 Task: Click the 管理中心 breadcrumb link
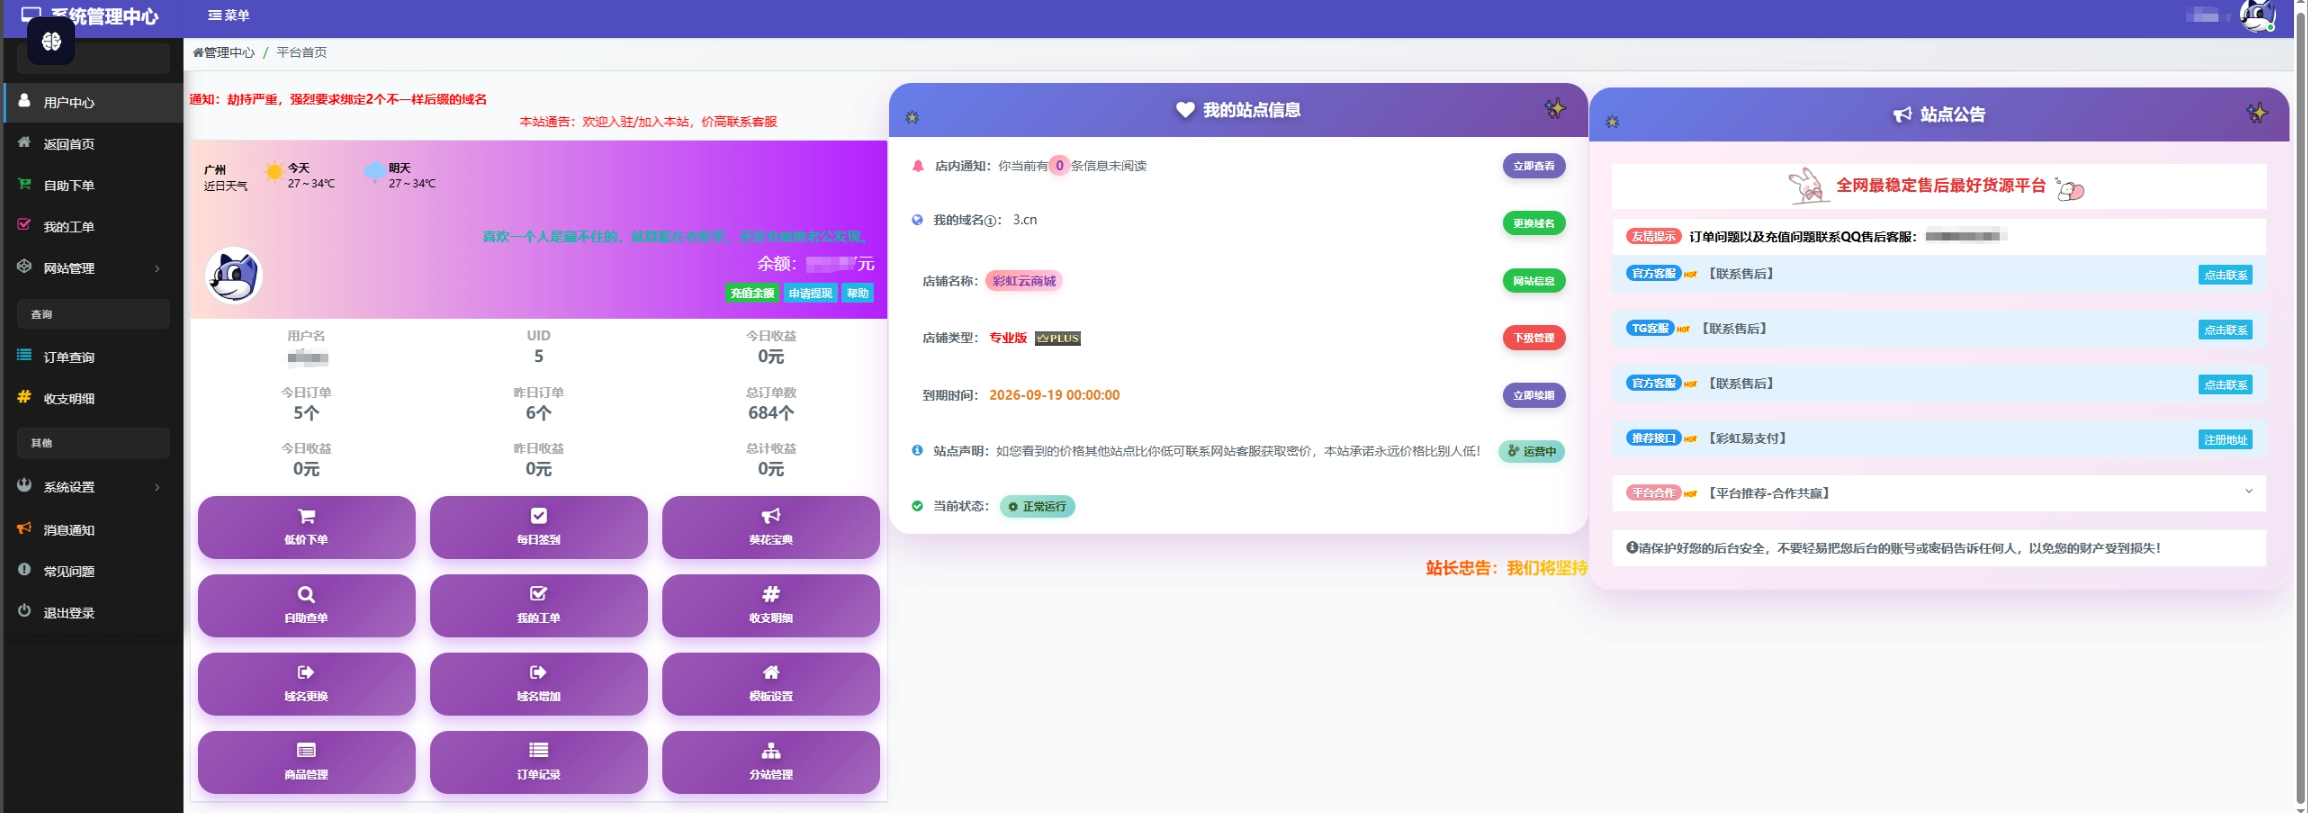224,52
